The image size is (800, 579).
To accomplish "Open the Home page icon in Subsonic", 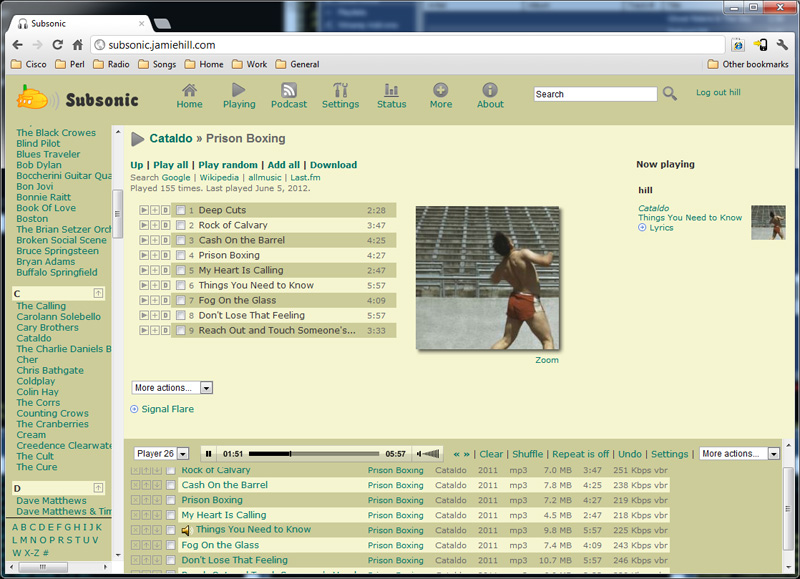I will click(x=189, y=90).
